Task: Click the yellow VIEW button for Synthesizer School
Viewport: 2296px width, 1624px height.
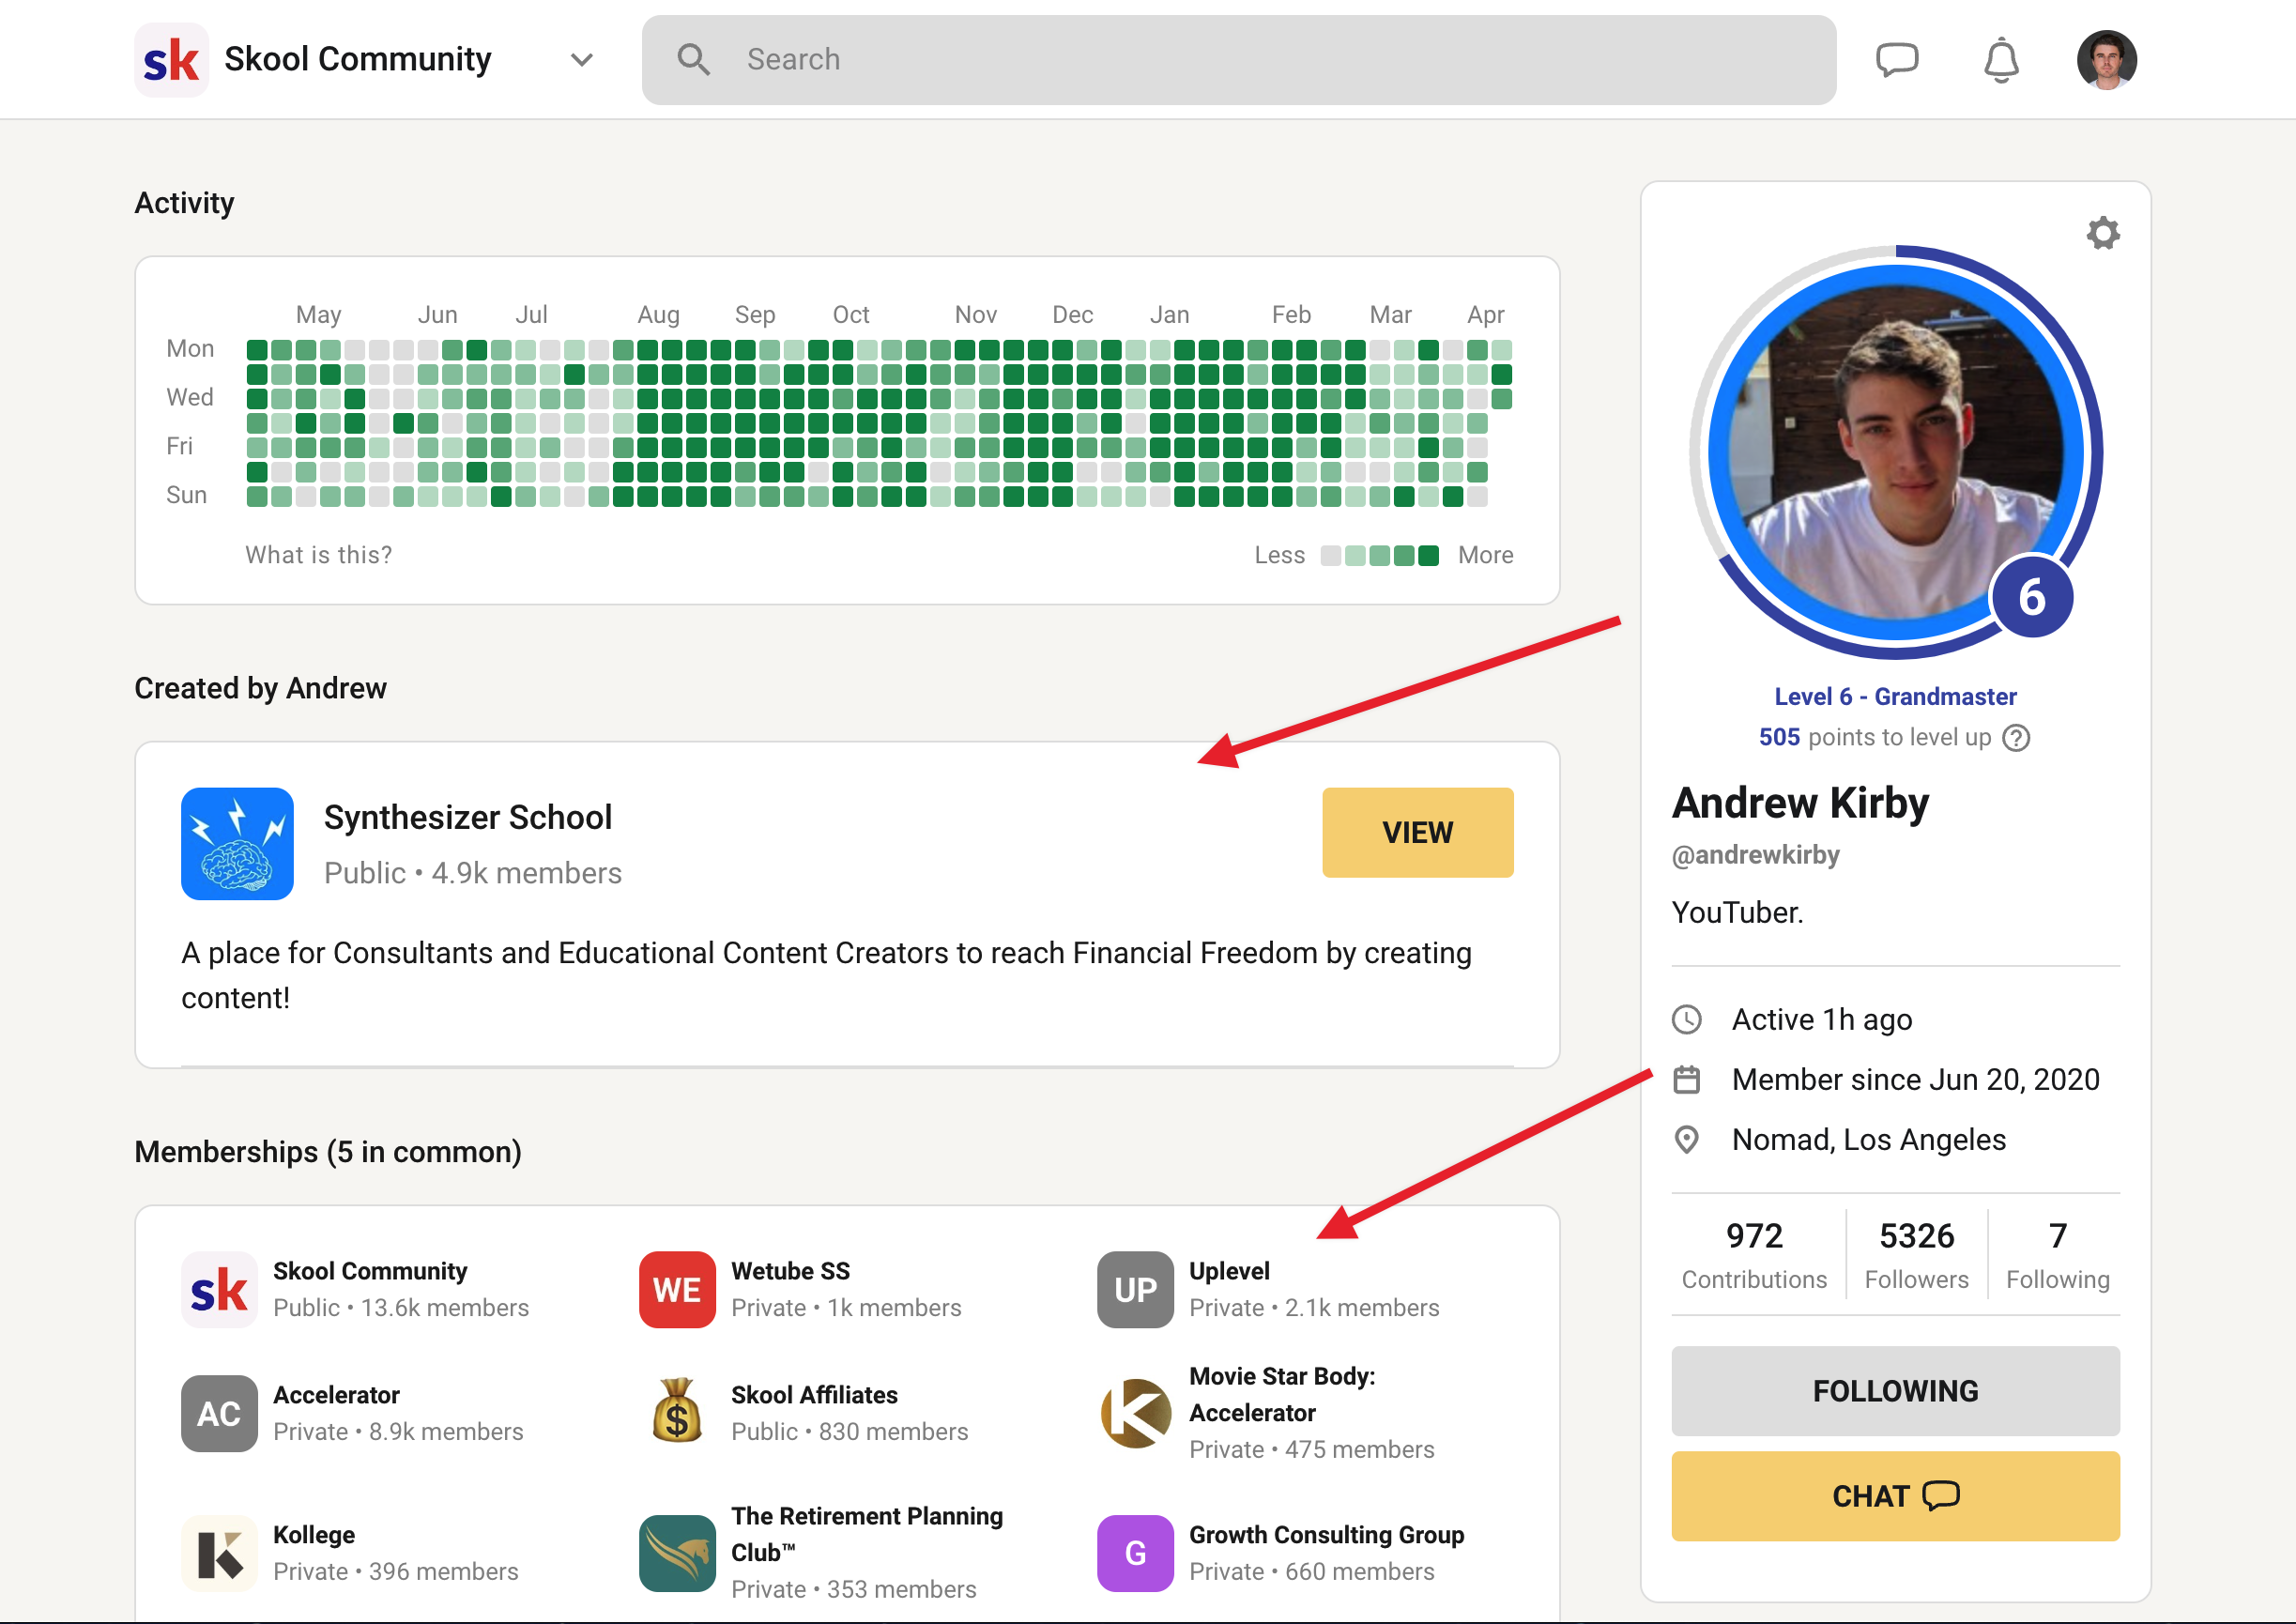Action: pyautogui.click(x=1417, y=832)
